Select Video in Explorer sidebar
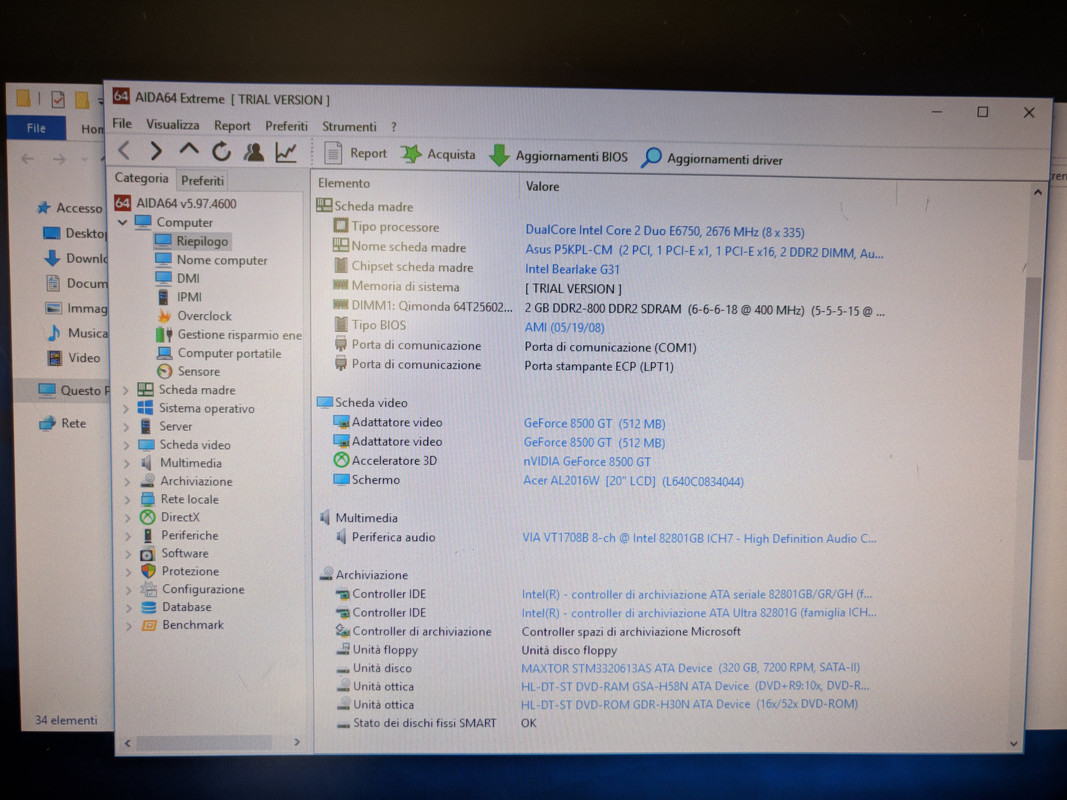The width and height of the screenshot is (1067, 800). pyautogui.click(x=73, y=357)
